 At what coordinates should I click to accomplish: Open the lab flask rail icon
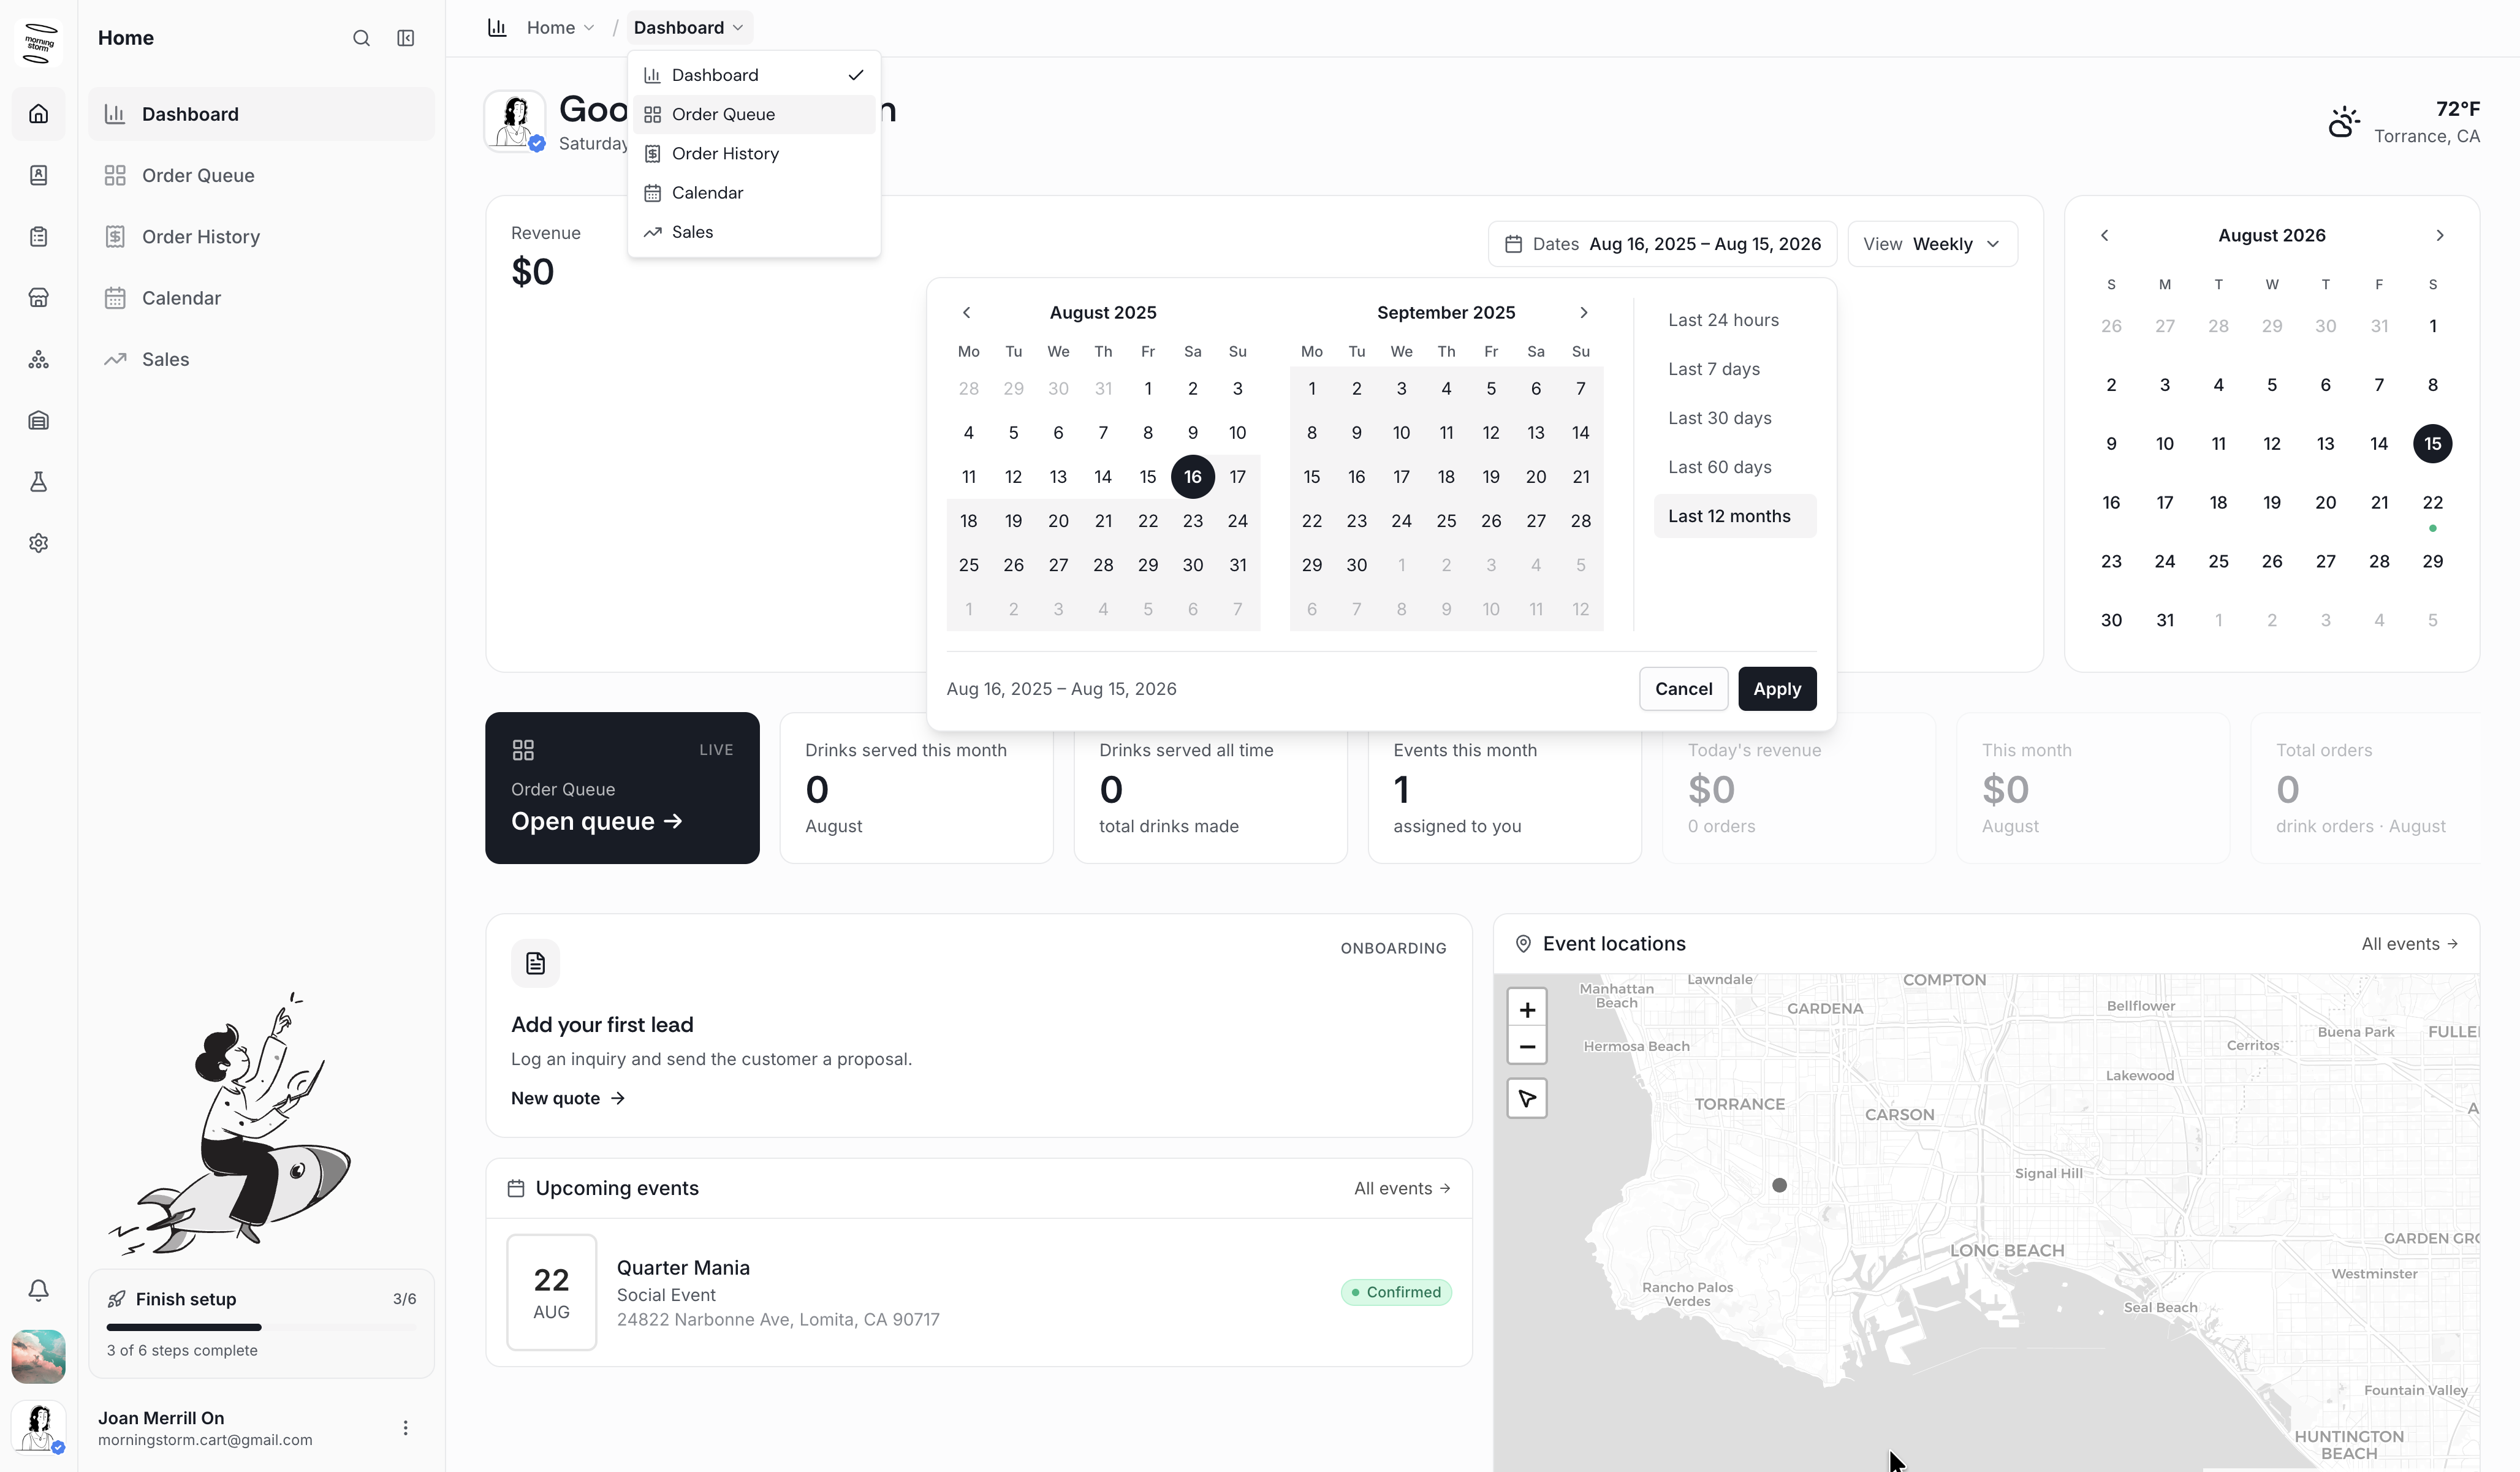[38, 482]
